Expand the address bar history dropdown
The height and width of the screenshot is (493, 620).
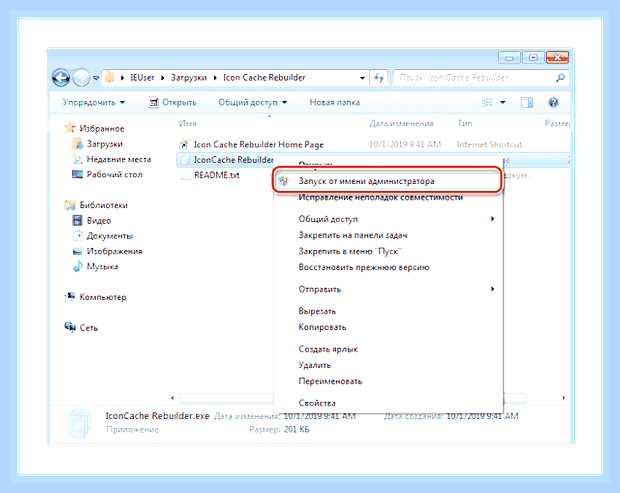(362, 78)
